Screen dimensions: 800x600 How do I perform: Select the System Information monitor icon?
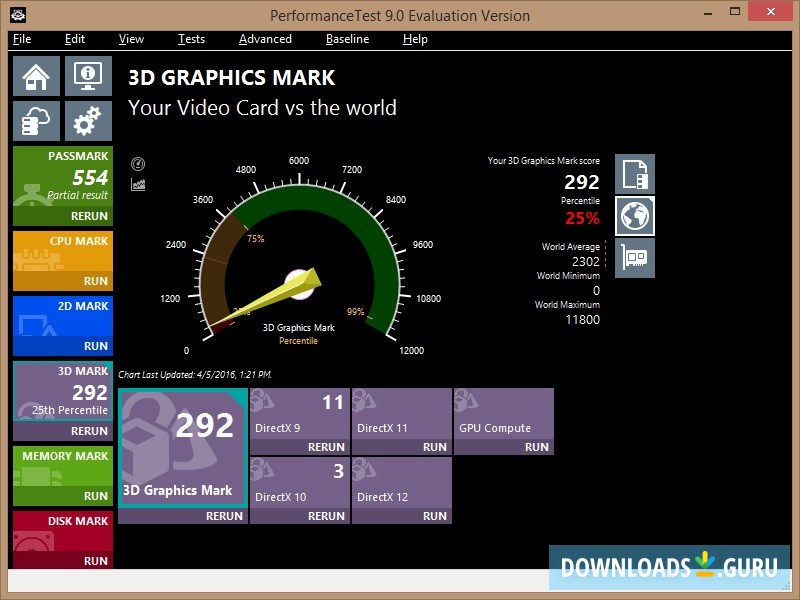pos(87,75)
